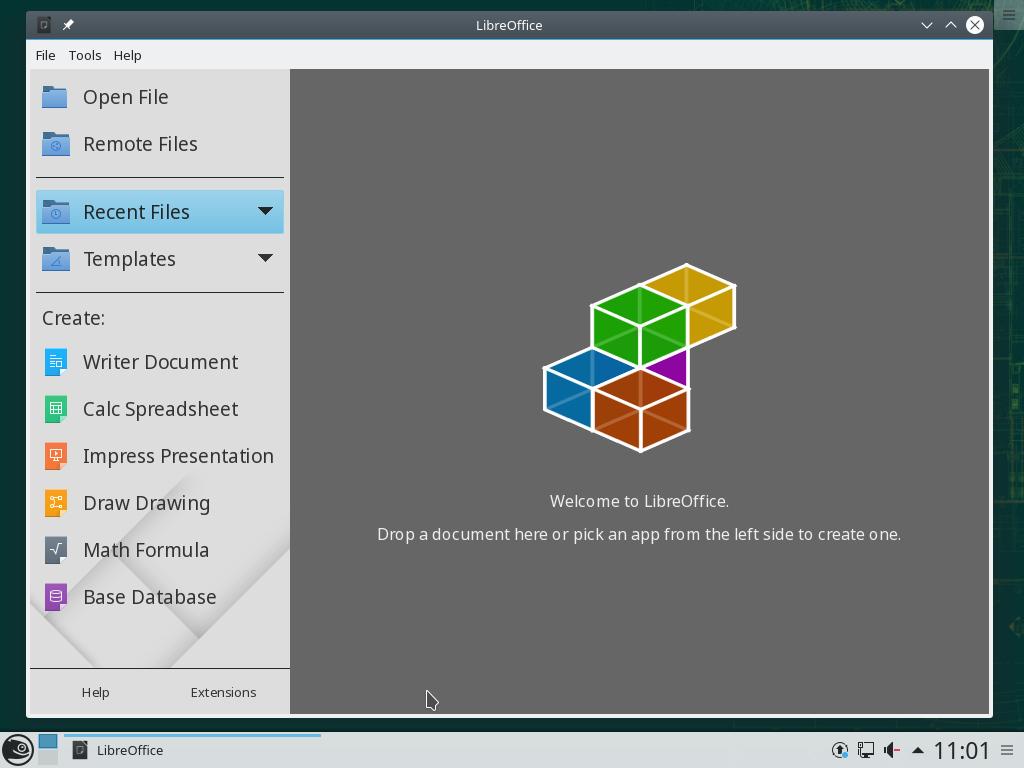Click the Help button at the bottom

[96, 691]
